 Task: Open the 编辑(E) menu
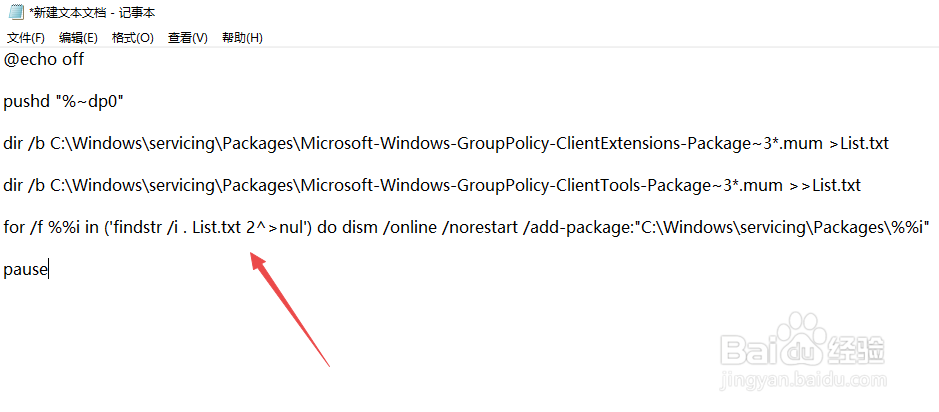click(78, 38)
